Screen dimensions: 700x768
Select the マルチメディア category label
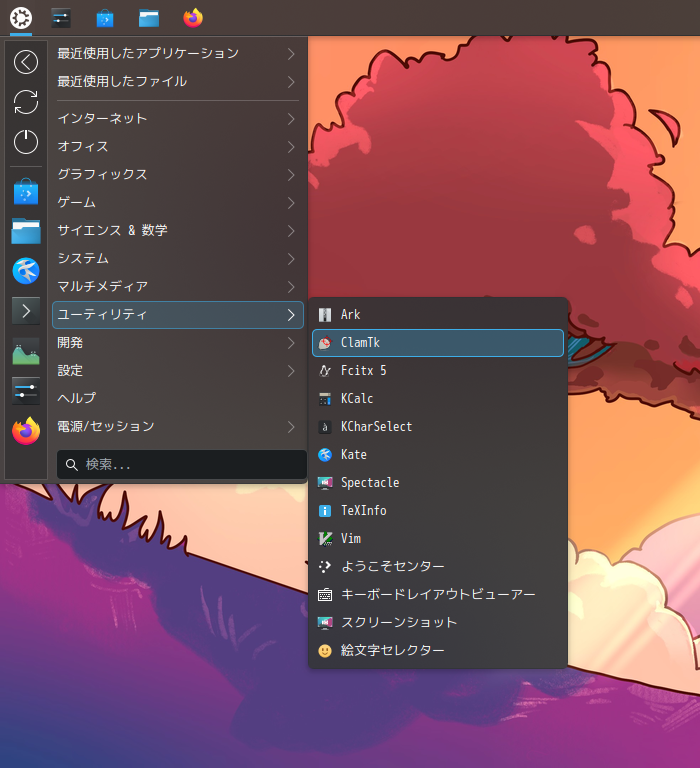[102, 286]
